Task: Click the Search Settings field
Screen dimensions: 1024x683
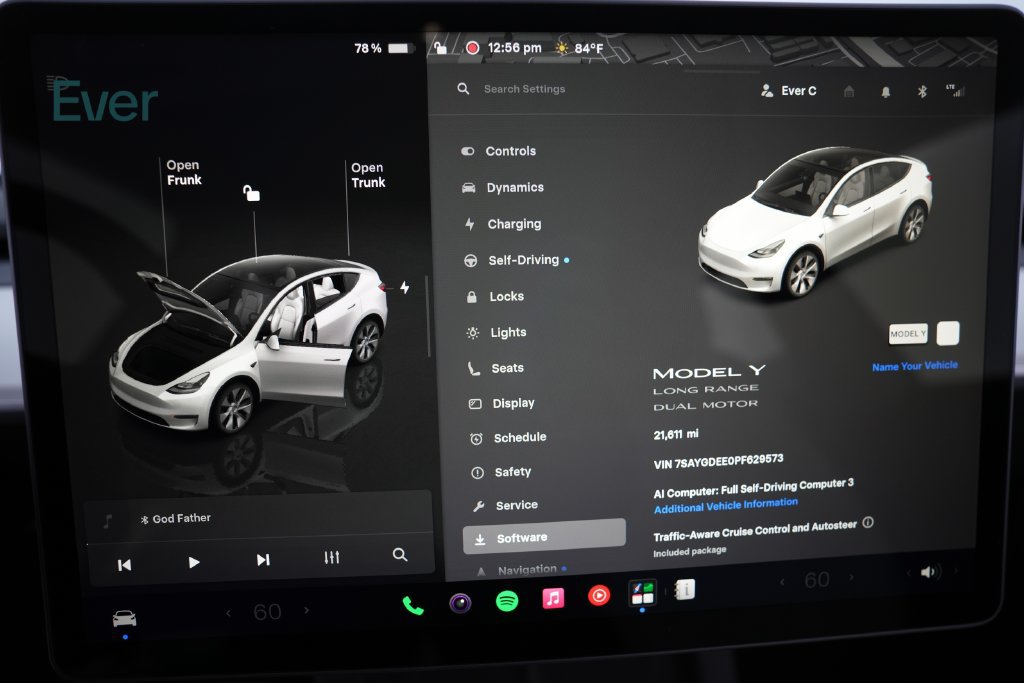Action: coord(524,89)
